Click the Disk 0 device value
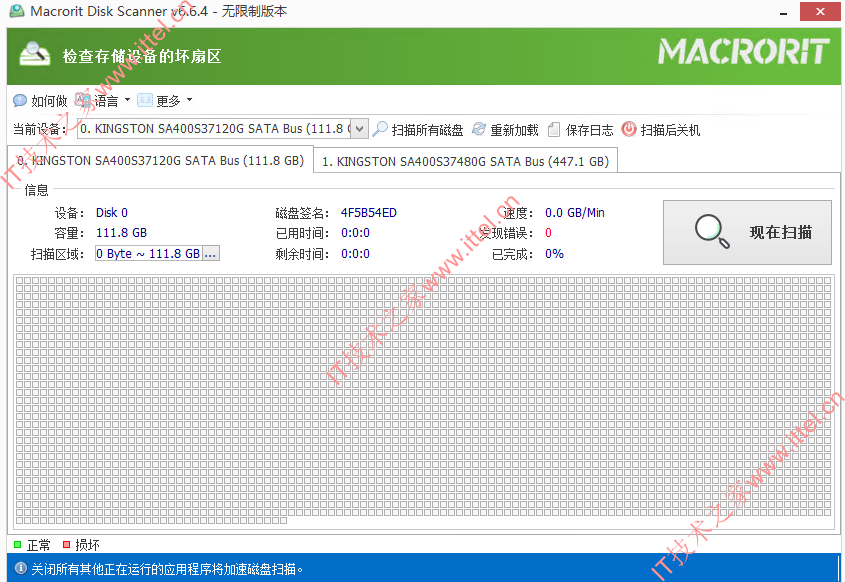845x582 pixels. tap(112, 212)
